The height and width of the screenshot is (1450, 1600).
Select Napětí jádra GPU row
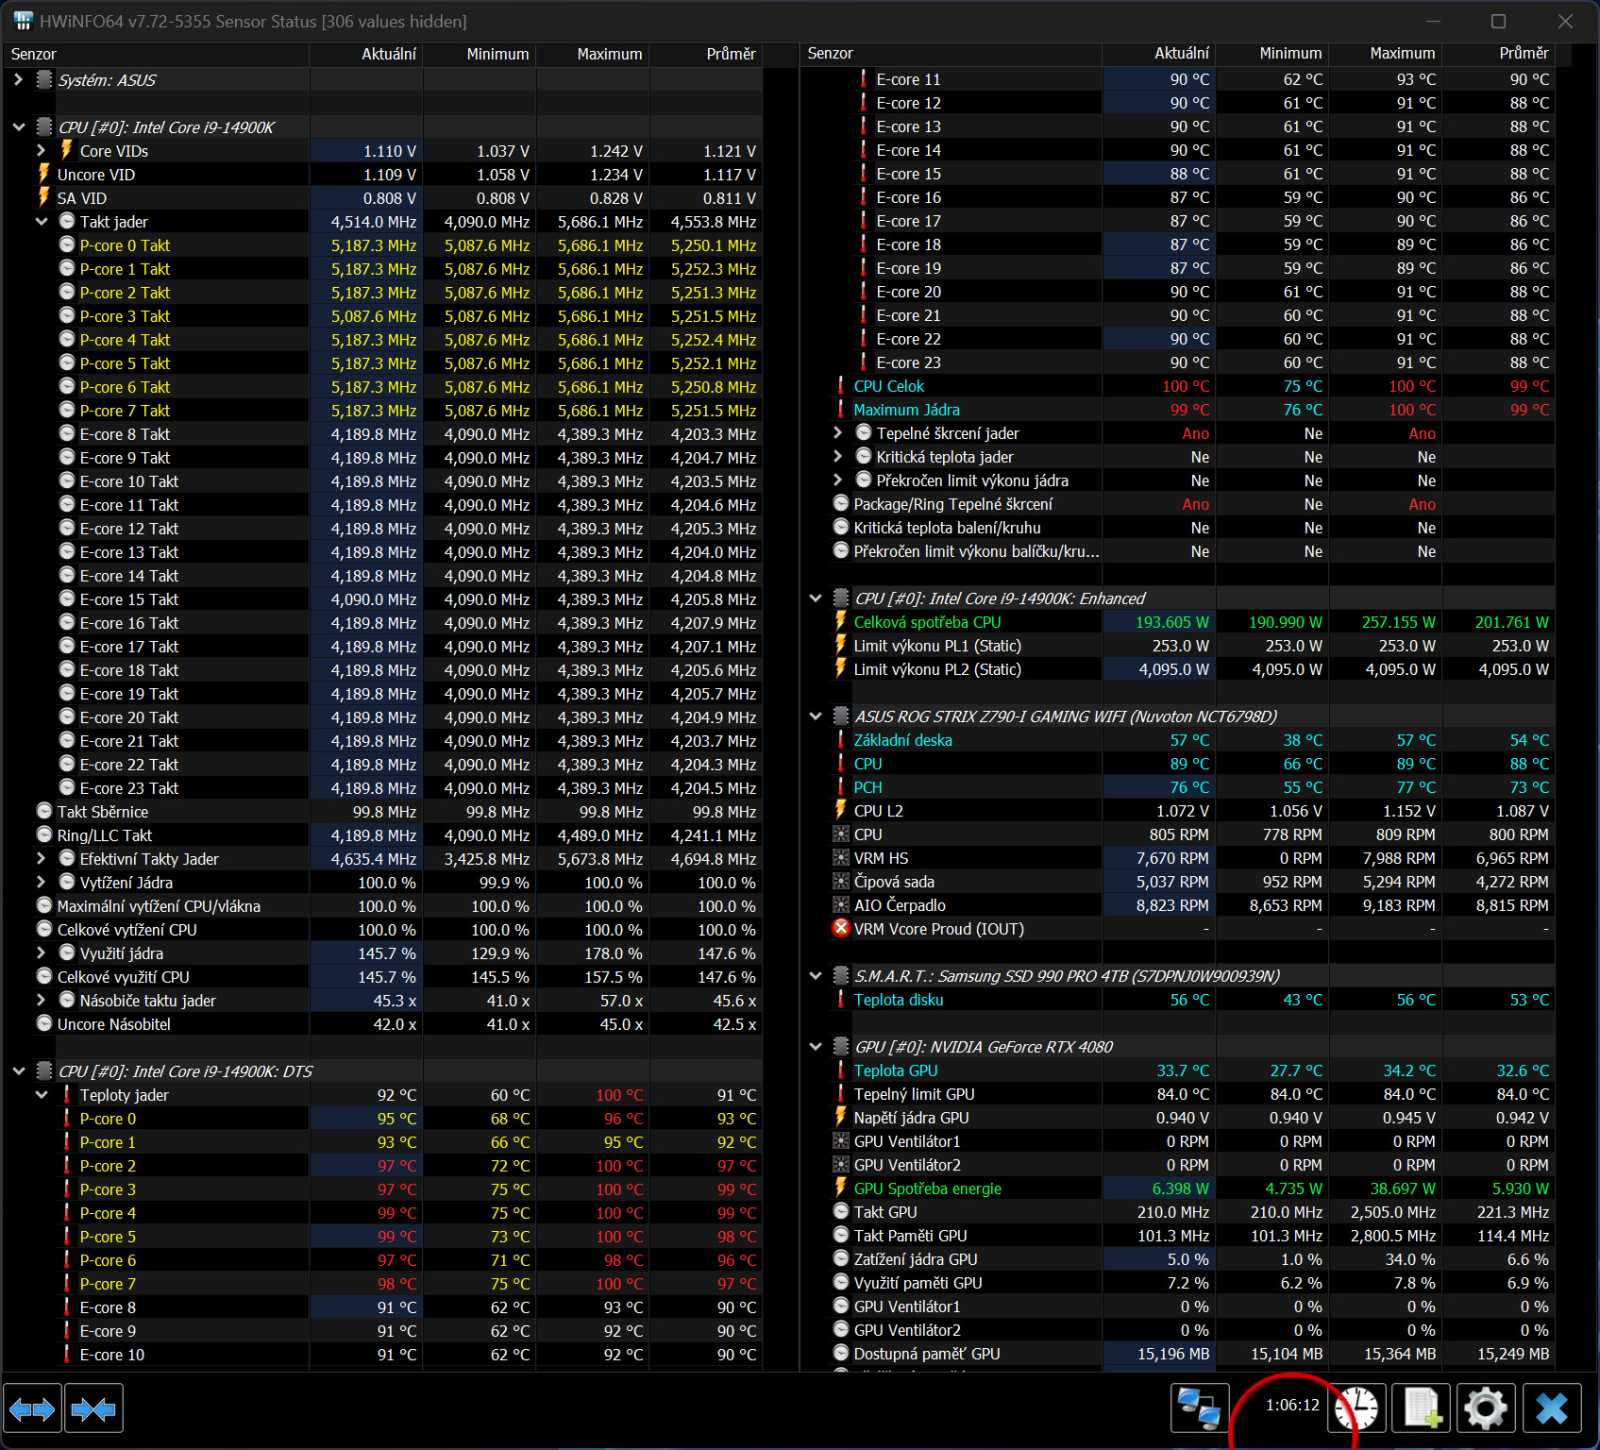pos(1178,1118)
